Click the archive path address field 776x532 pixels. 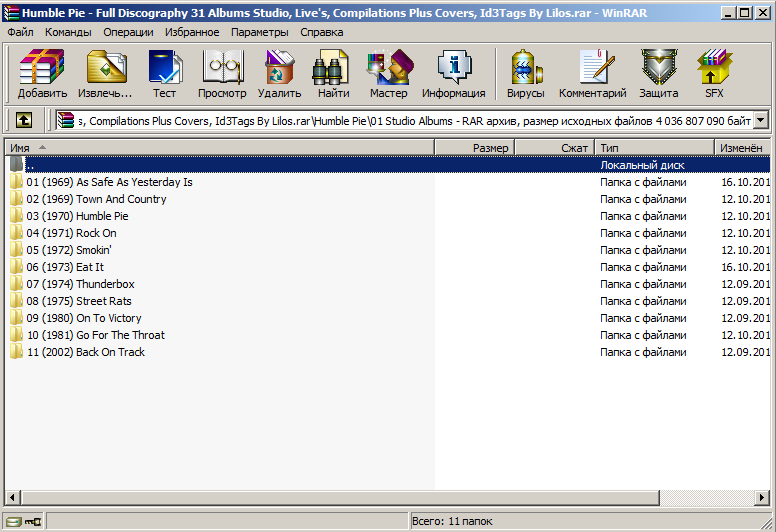click(414, 120)
